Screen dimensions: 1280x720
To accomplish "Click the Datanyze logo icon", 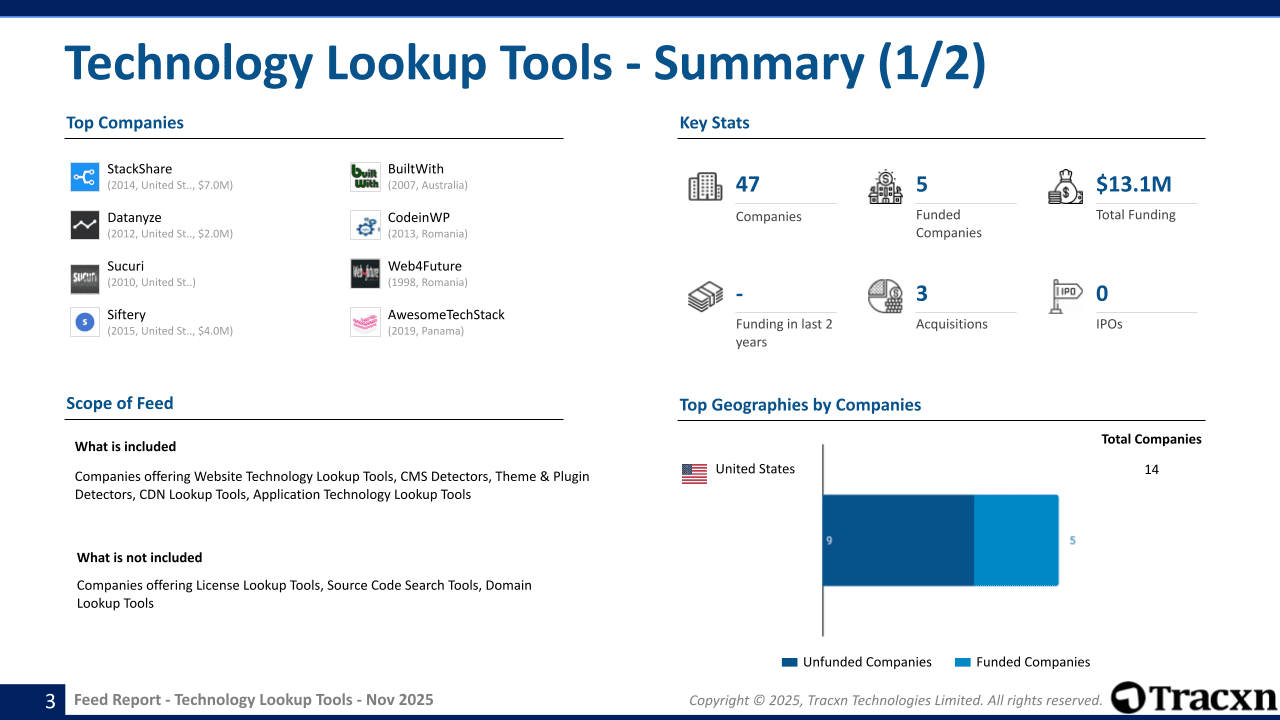I will pos(85,225).
